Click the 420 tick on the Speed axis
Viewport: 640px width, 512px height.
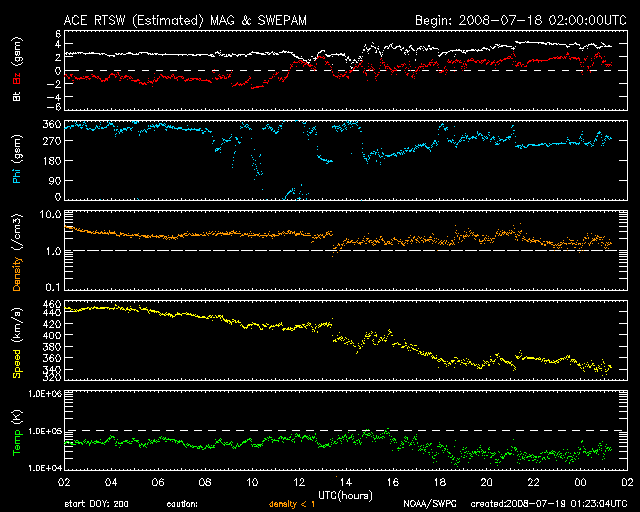point(52,324)
